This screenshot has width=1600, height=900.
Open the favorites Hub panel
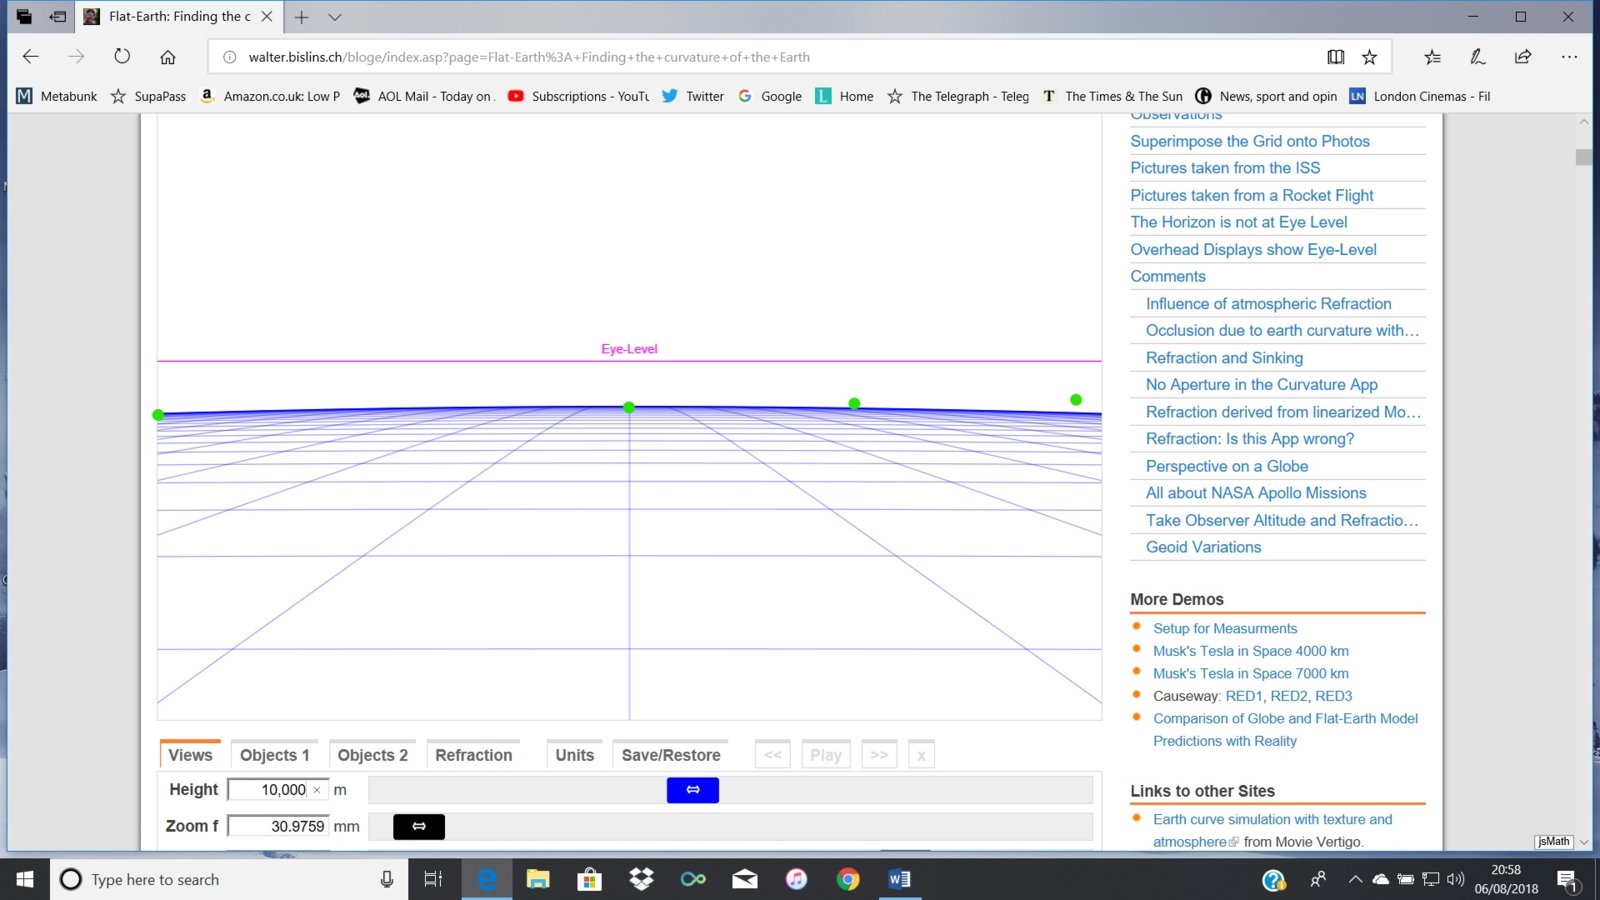pyautogui.click(x=1432, y=57)
